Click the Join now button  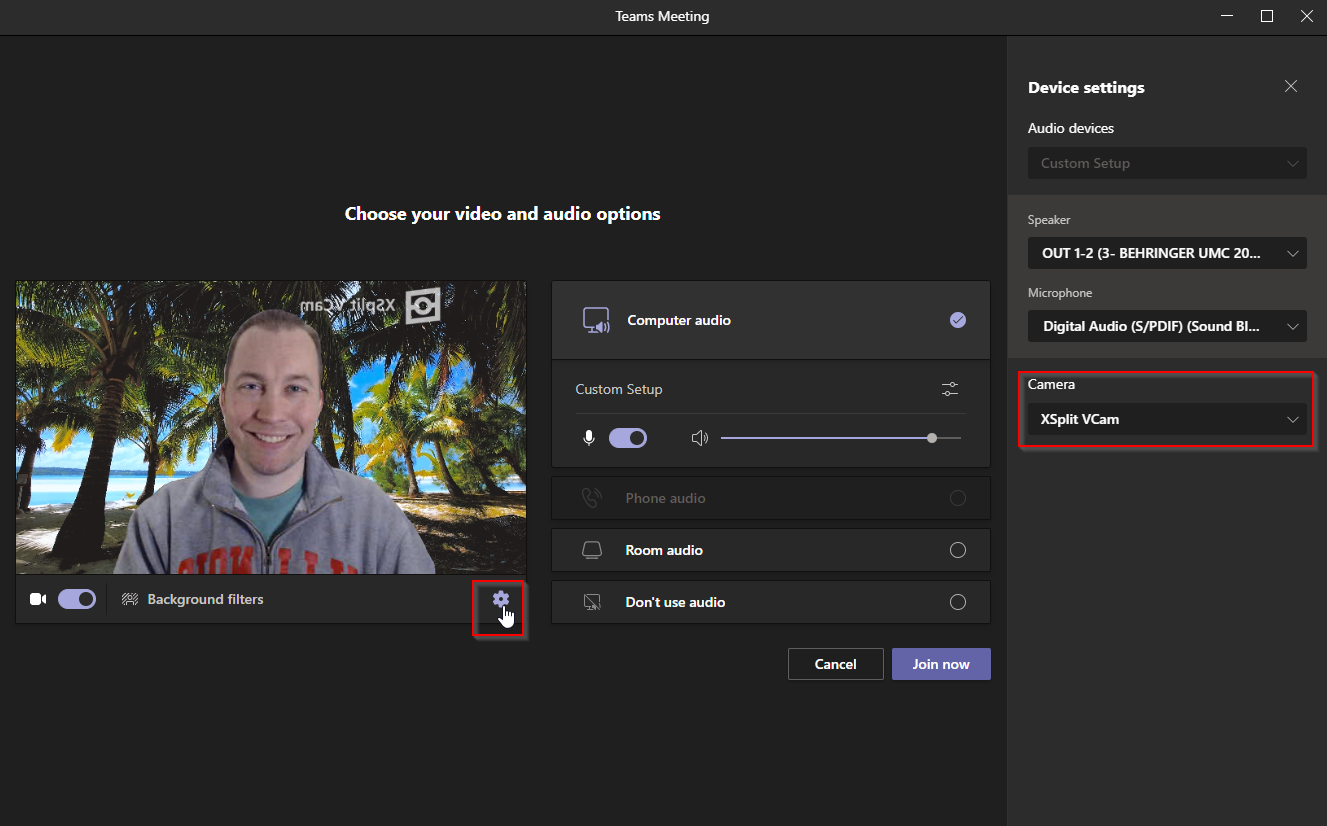[x=941, y=664]
